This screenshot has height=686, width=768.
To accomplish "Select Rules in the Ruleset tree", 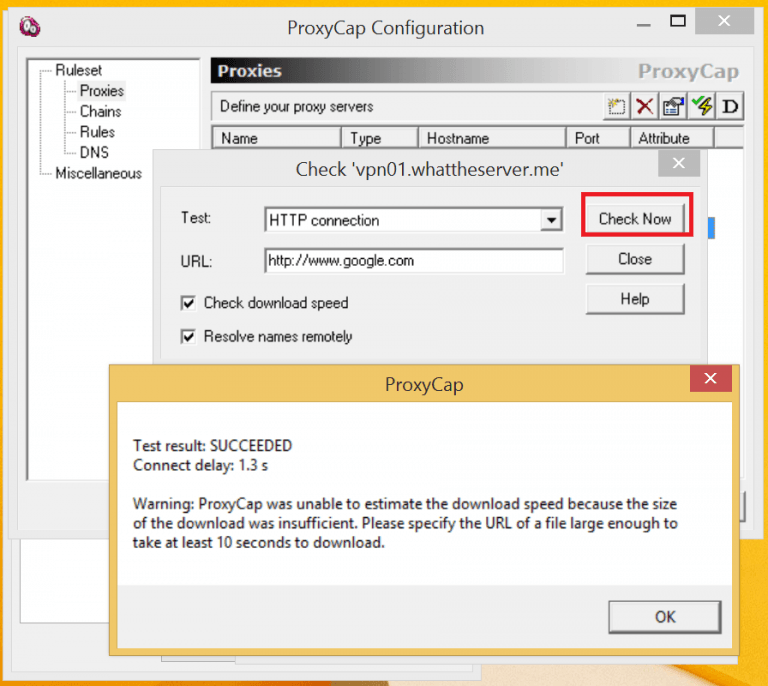I will click(x=97, y=132).
